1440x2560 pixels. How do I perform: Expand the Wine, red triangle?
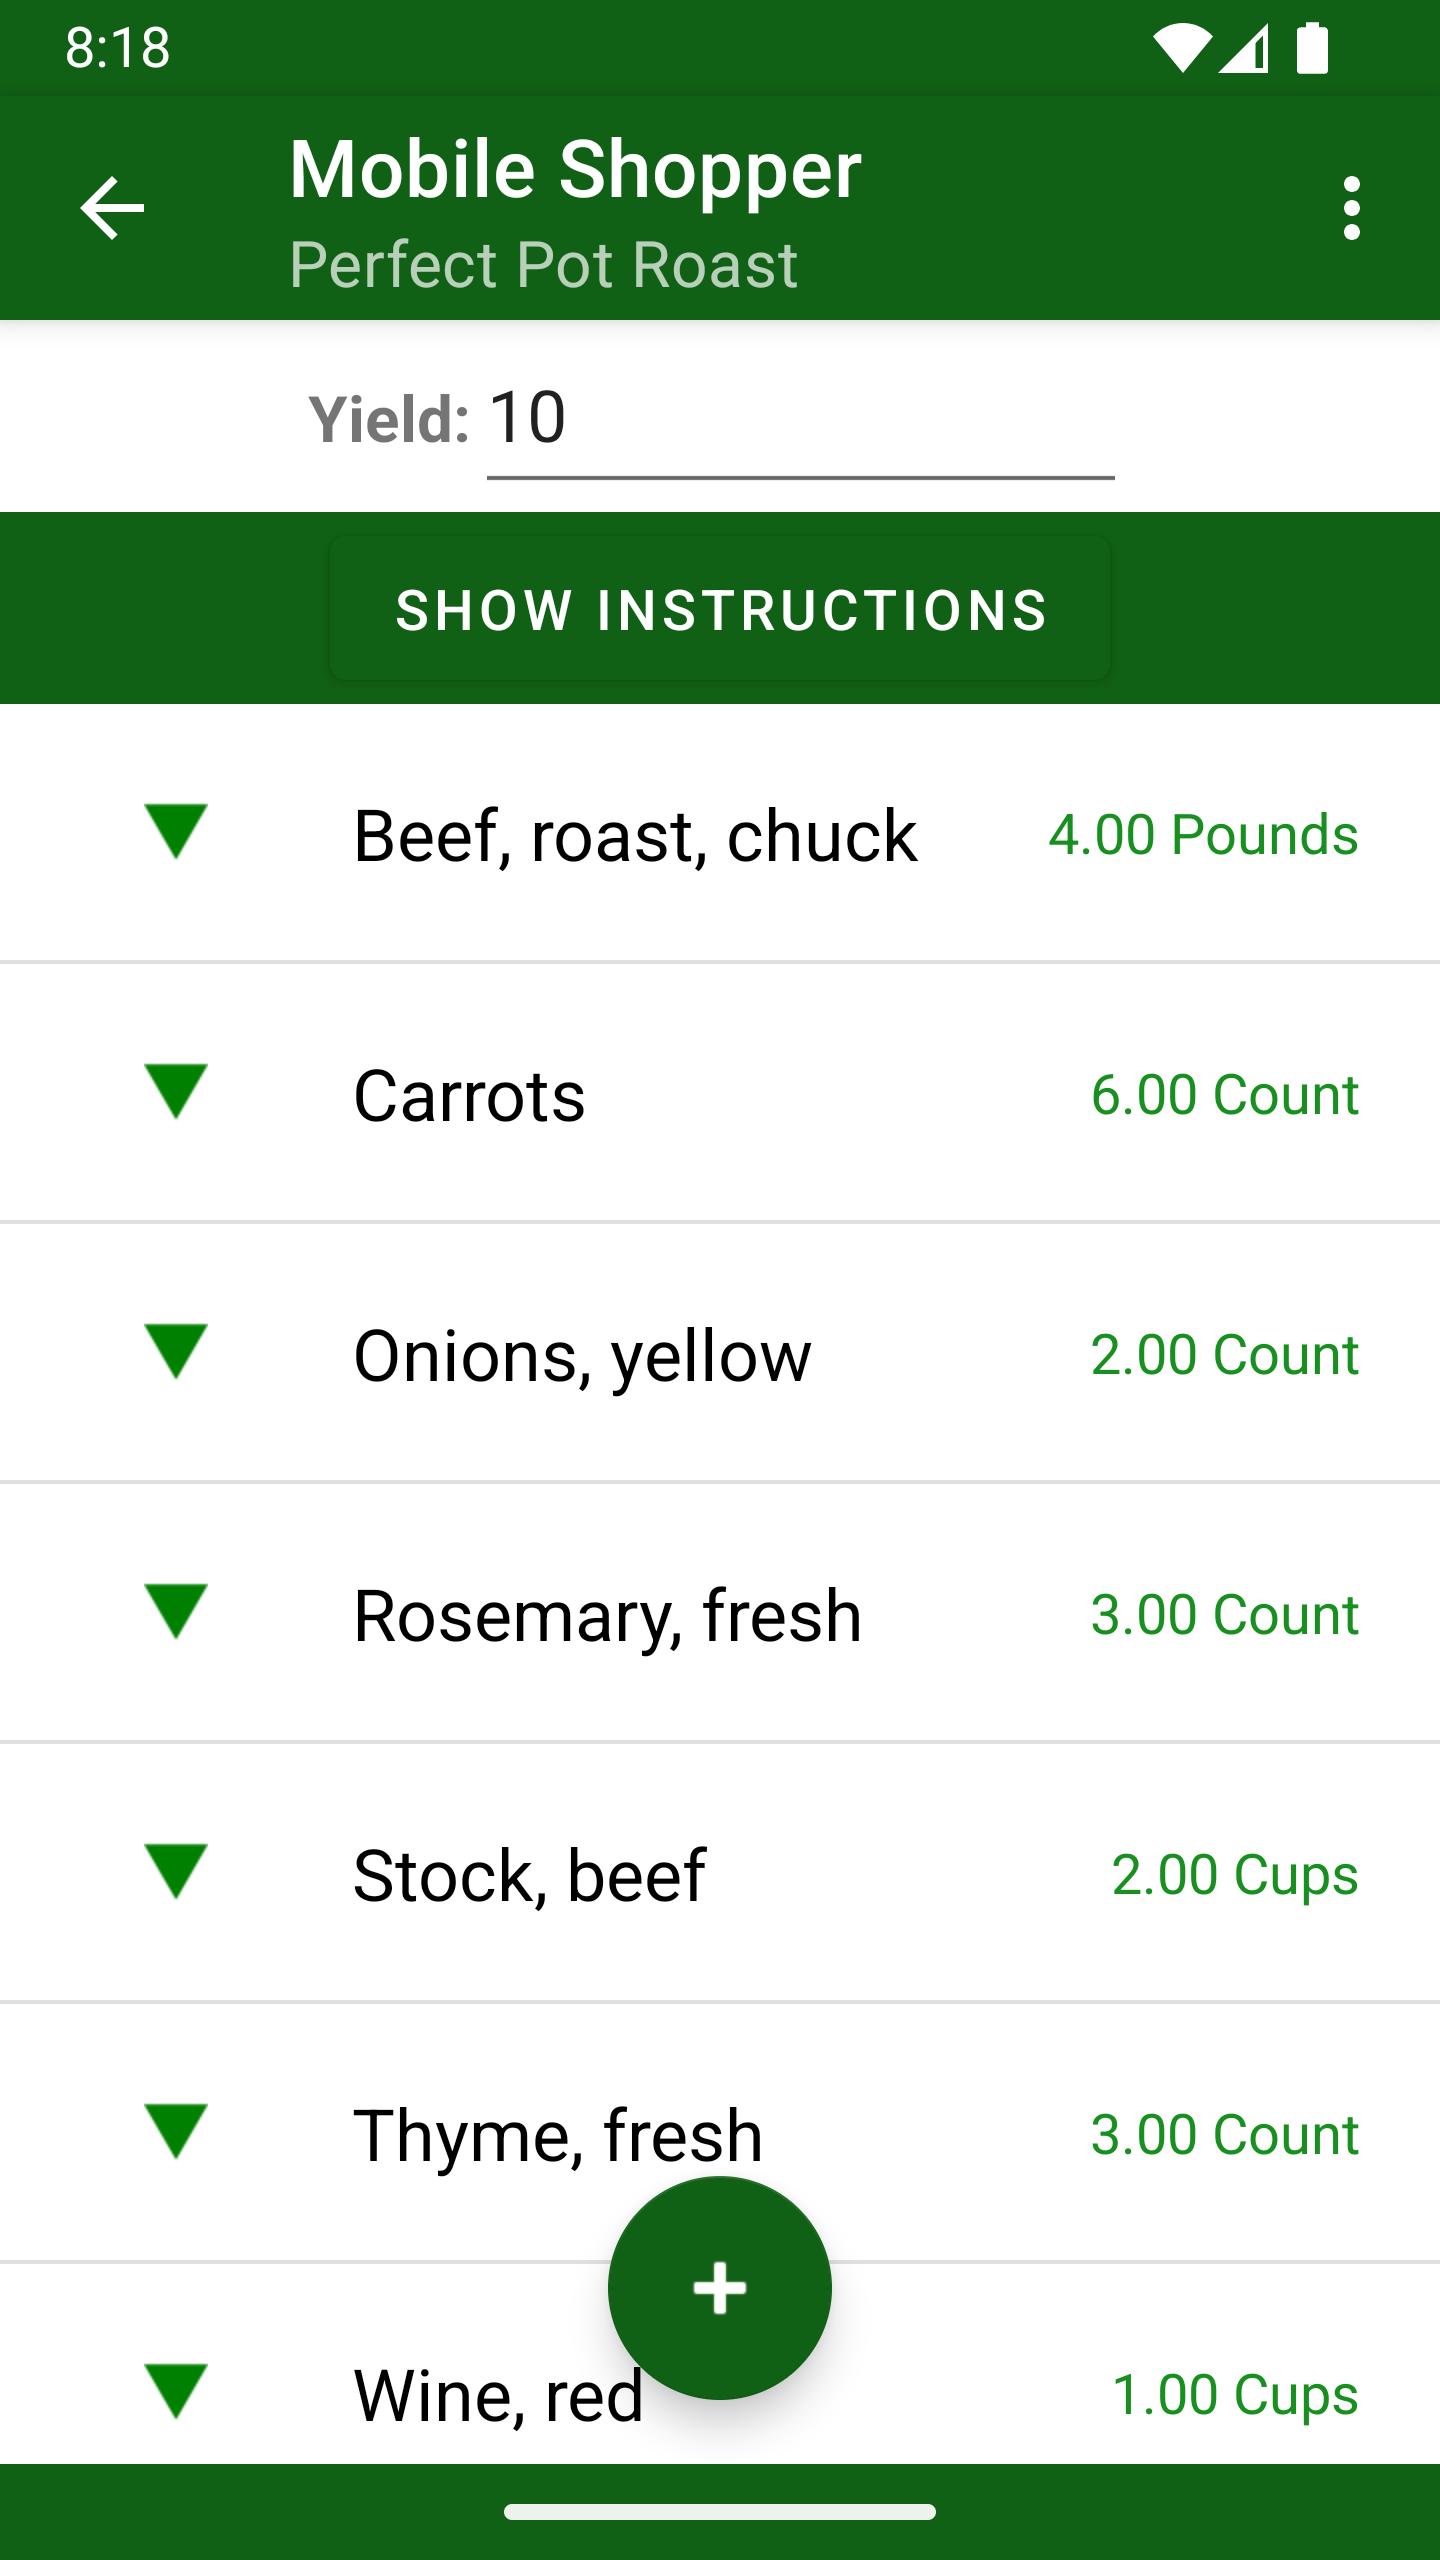[176, 2391]
